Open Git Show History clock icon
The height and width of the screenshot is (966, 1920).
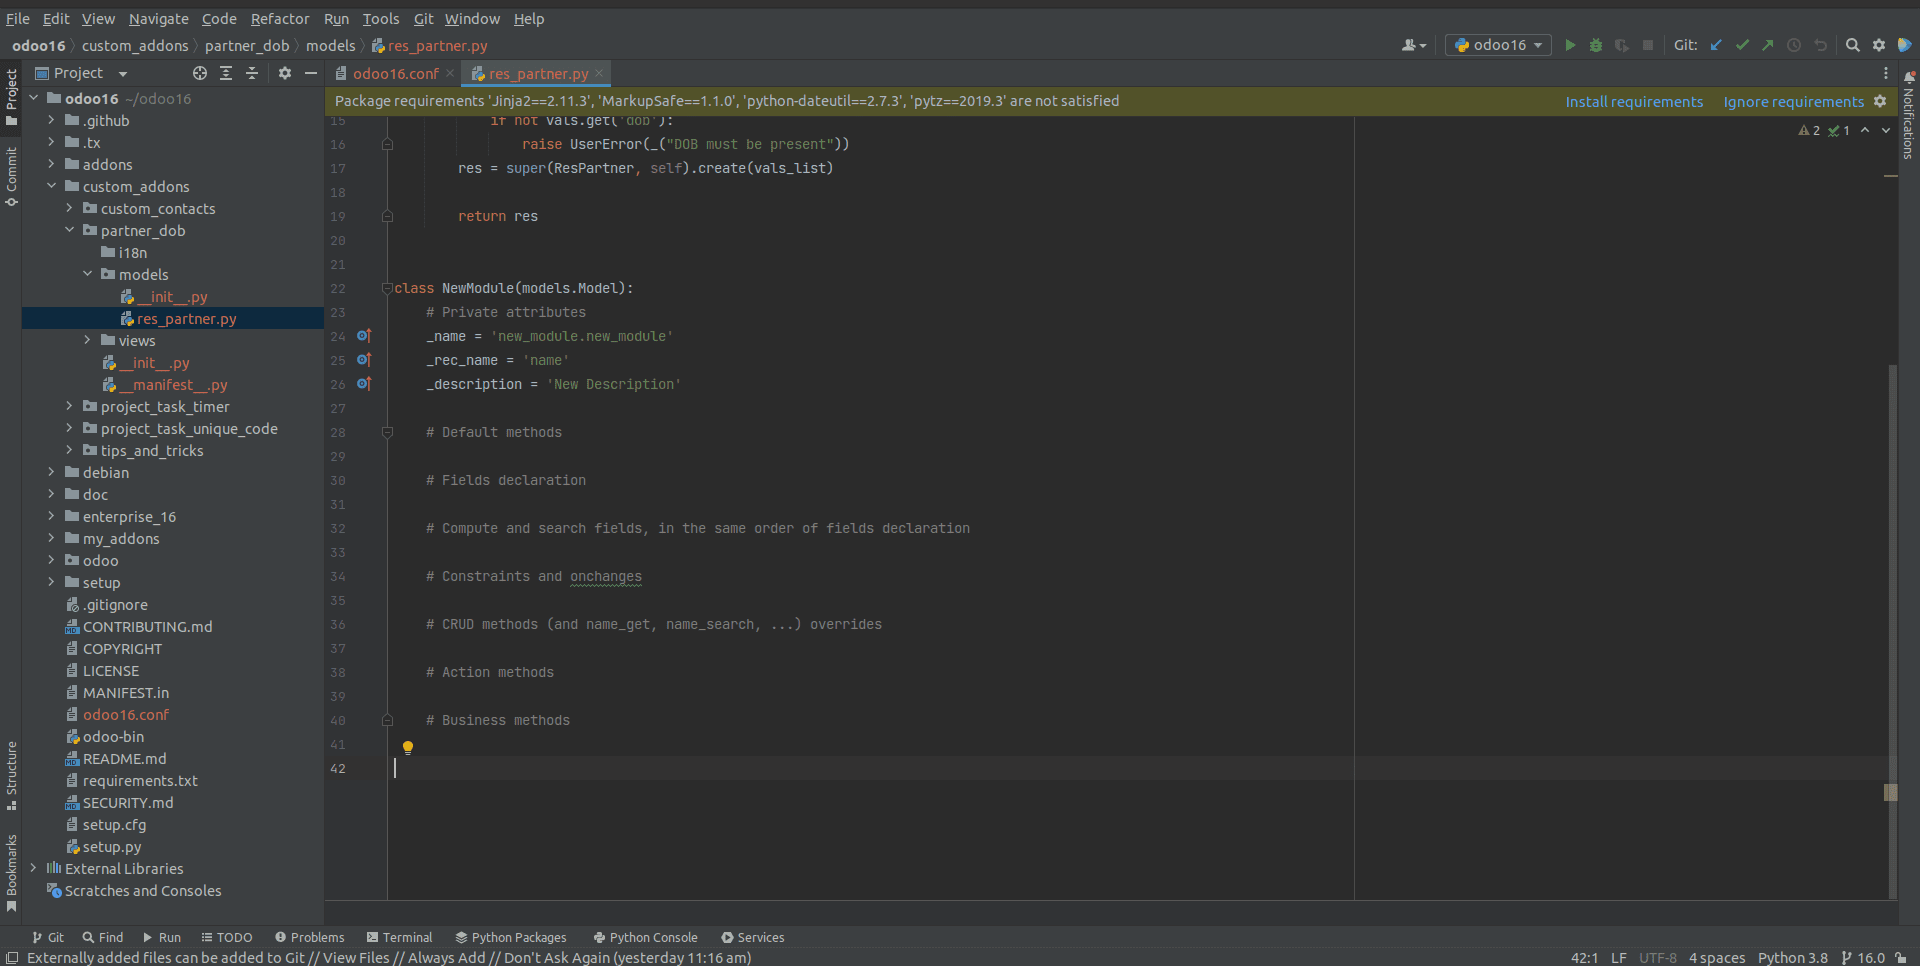click(1794, 45)
